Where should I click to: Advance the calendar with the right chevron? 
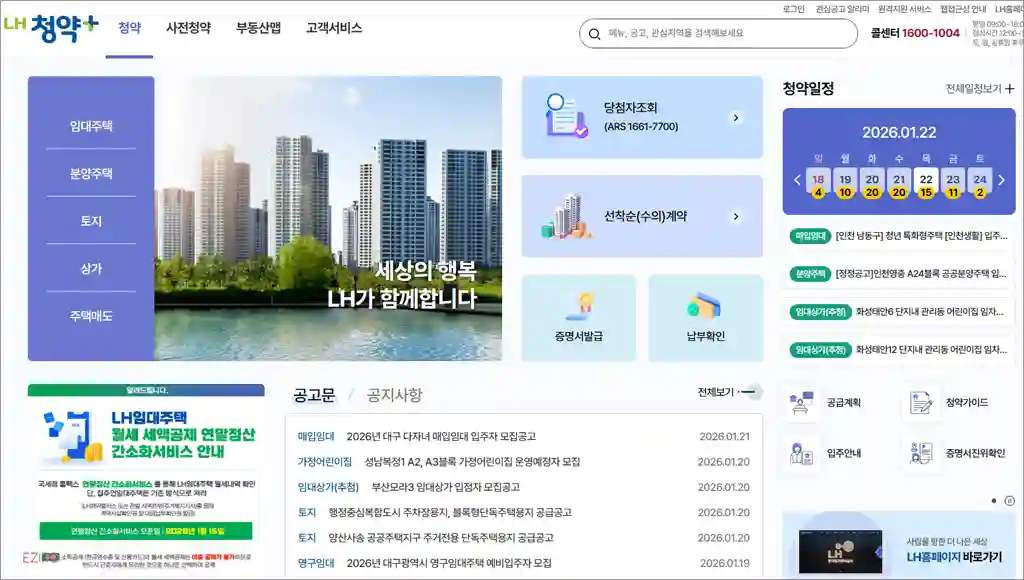click(1002, 181)
